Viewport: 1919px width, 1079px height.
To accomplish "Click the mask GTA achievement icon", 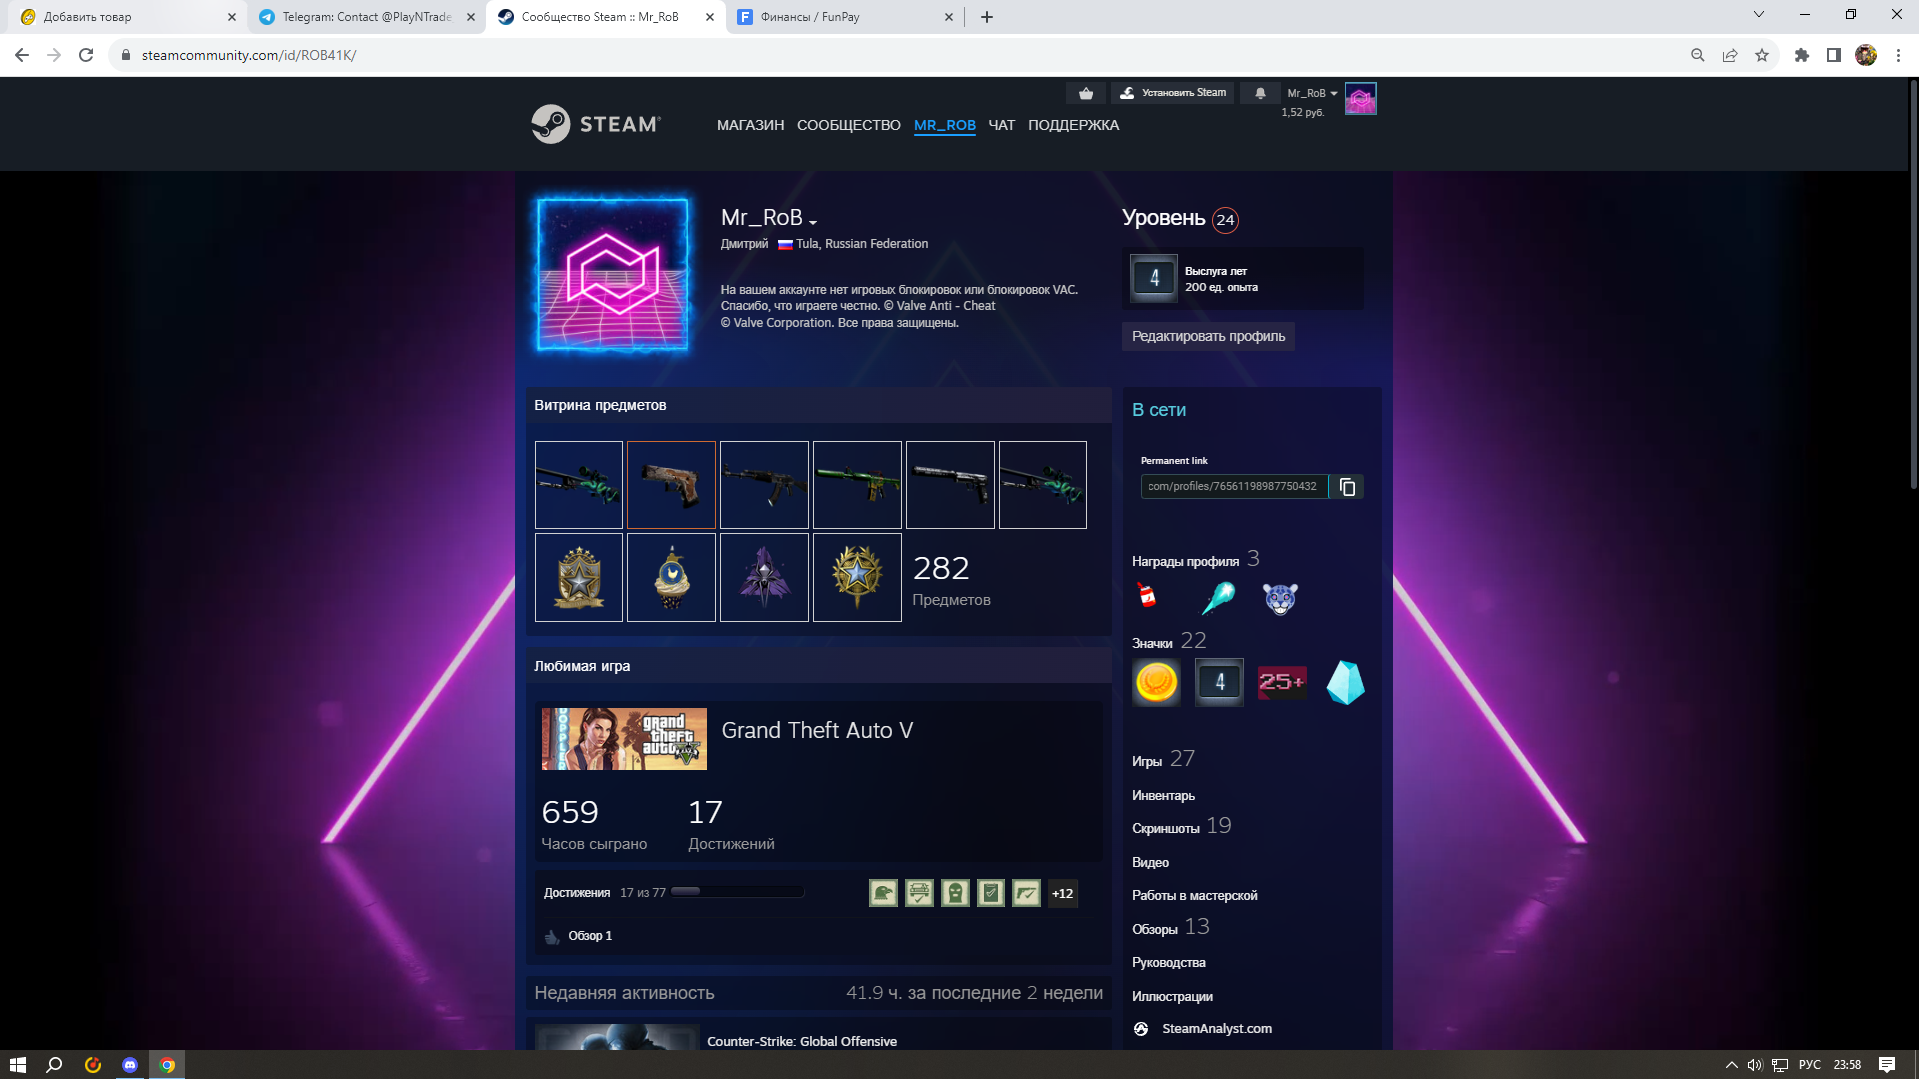I will 955,893.
